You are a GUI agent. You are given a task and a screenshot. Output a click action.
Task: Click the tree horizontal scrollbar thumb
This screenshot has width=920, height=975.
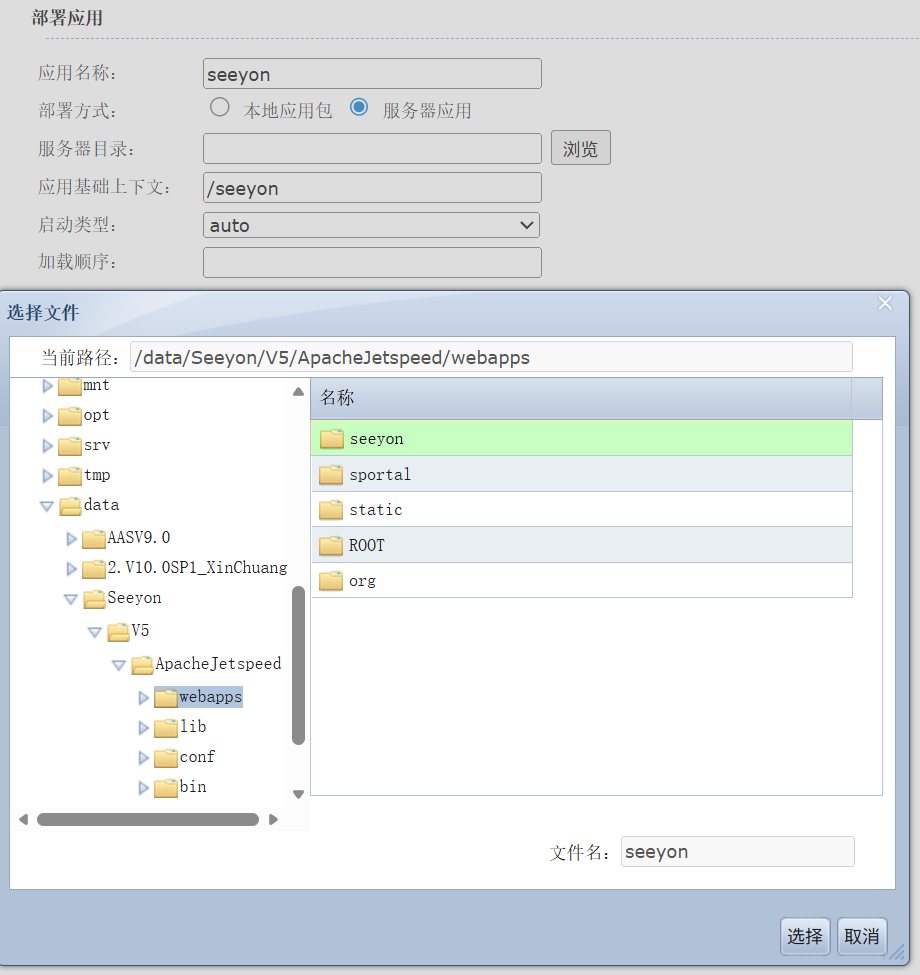tap(148, 820)
